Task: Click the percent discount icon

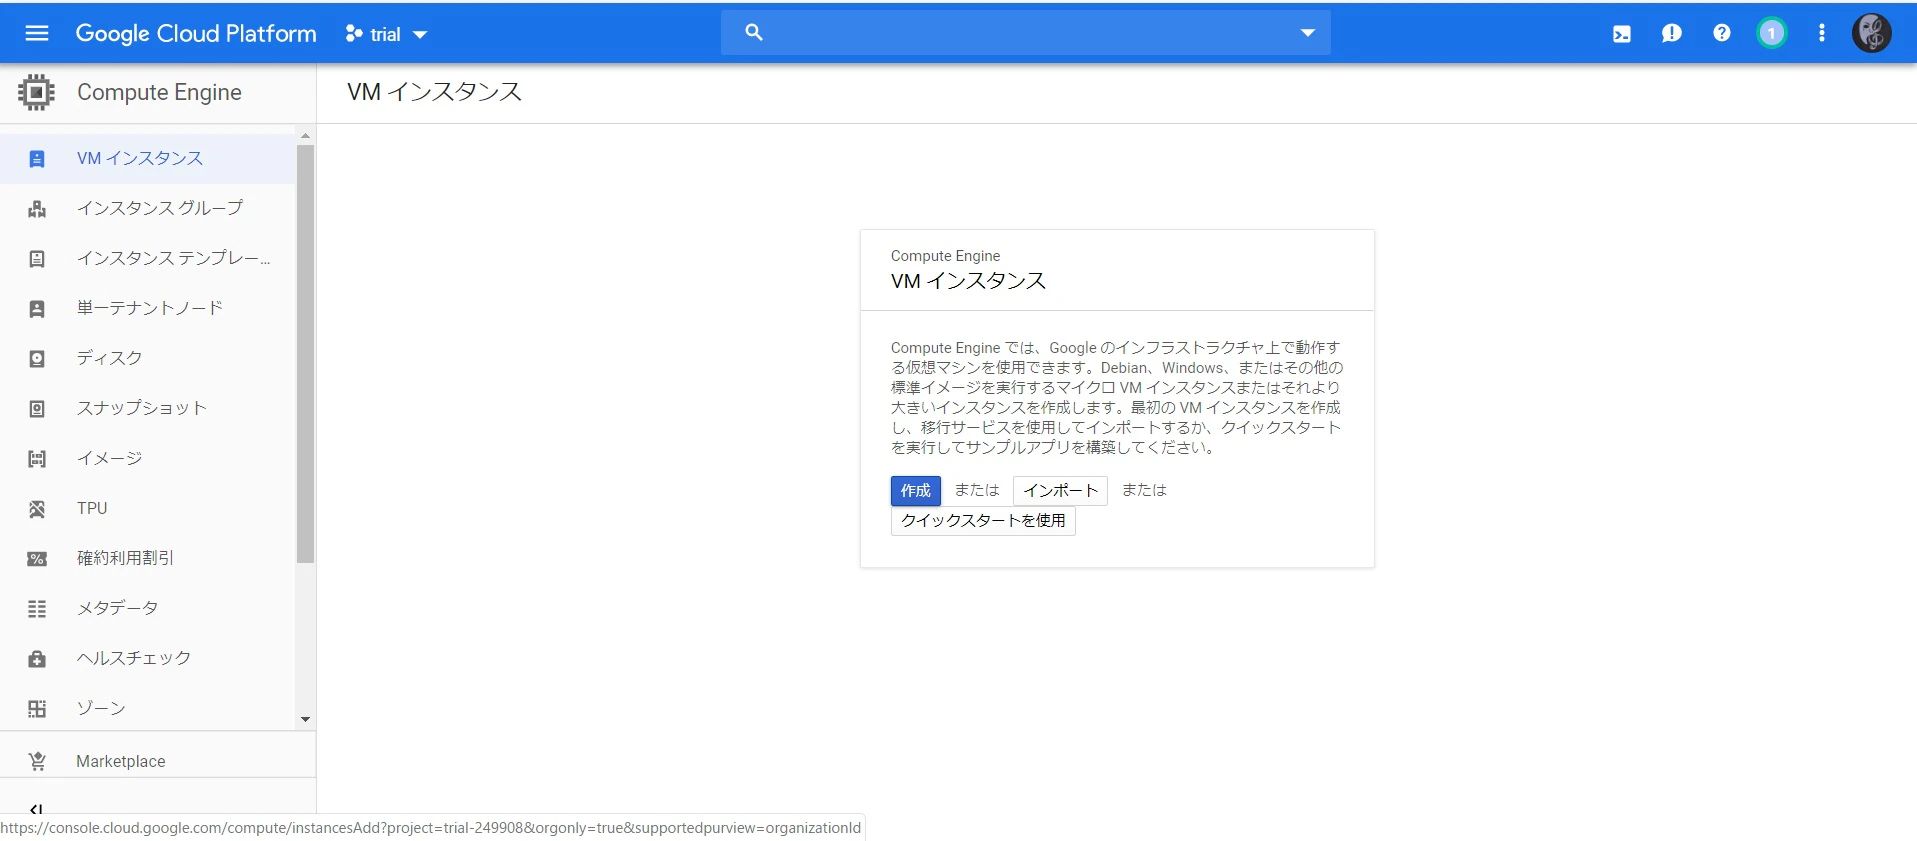Action: point(37,559)
